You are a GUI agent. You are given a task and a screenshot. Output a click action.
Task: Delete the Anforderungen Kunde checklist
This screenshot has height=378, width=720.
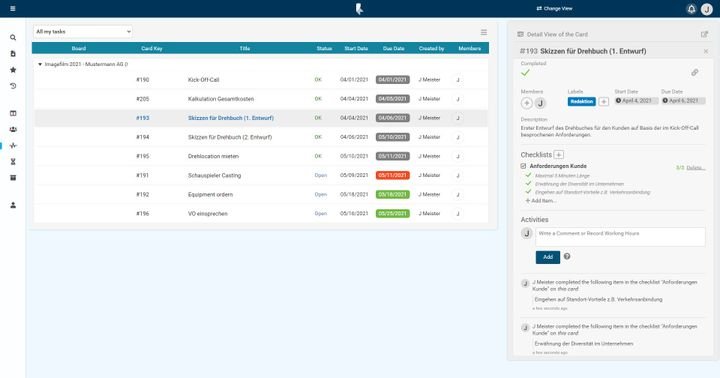(x=696, y=168)
